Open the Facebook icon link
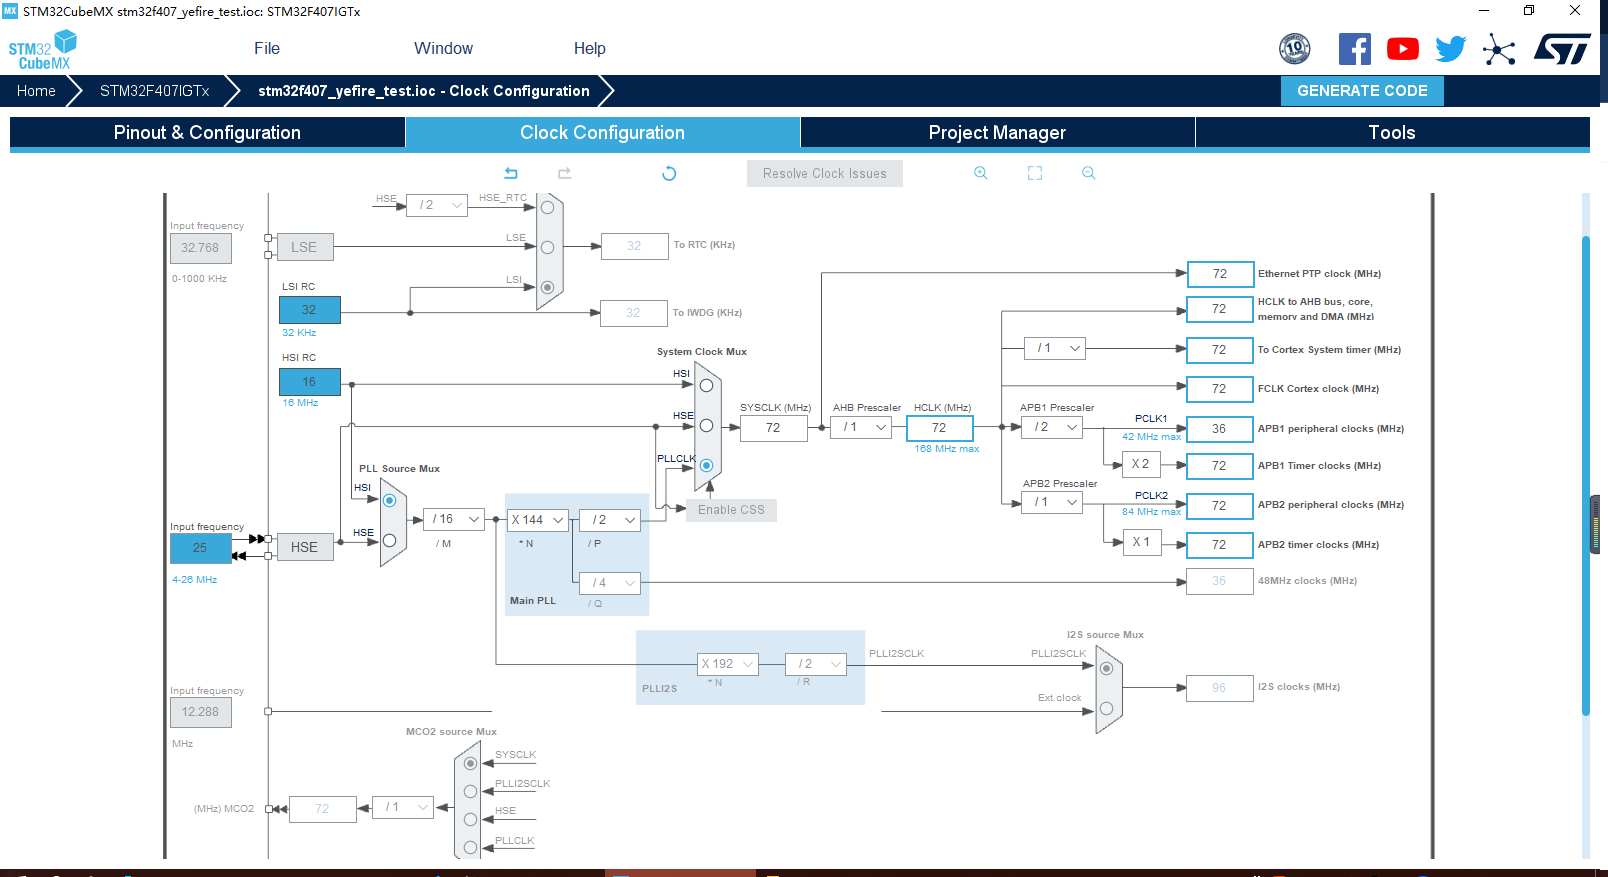 [x=1355, y=49]
